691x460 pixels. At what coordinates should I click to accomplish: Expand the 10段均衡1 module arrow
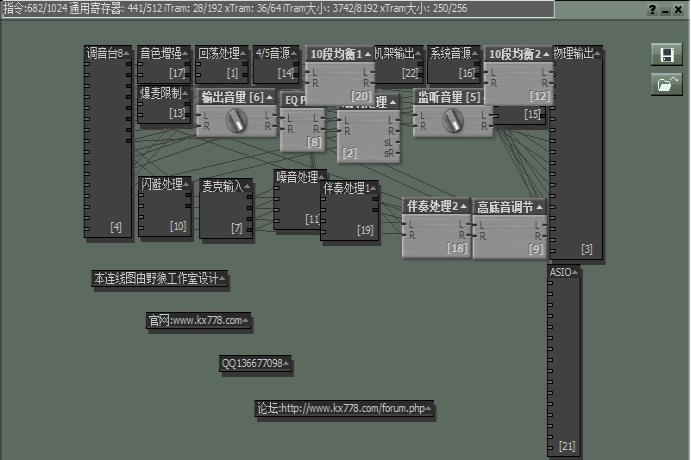click(x=367, y=54)
